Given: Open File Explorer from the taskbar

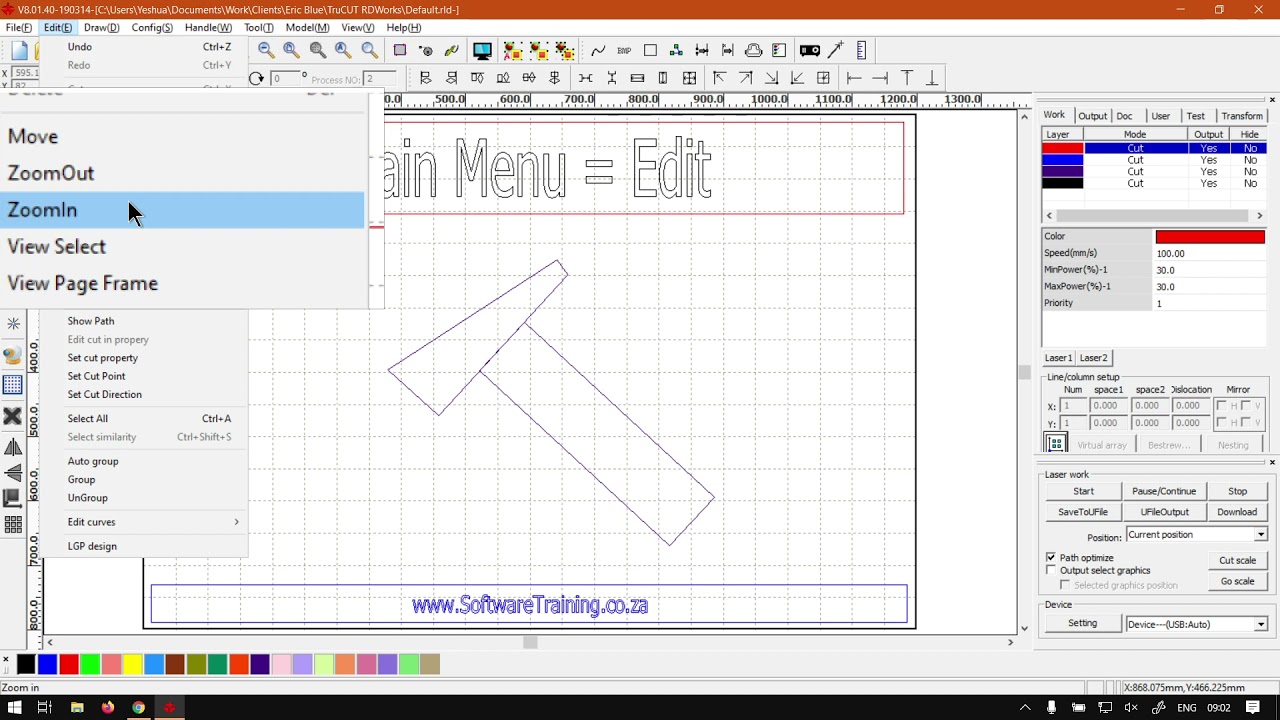Looking at the screenshot, I should pos(77,707).
